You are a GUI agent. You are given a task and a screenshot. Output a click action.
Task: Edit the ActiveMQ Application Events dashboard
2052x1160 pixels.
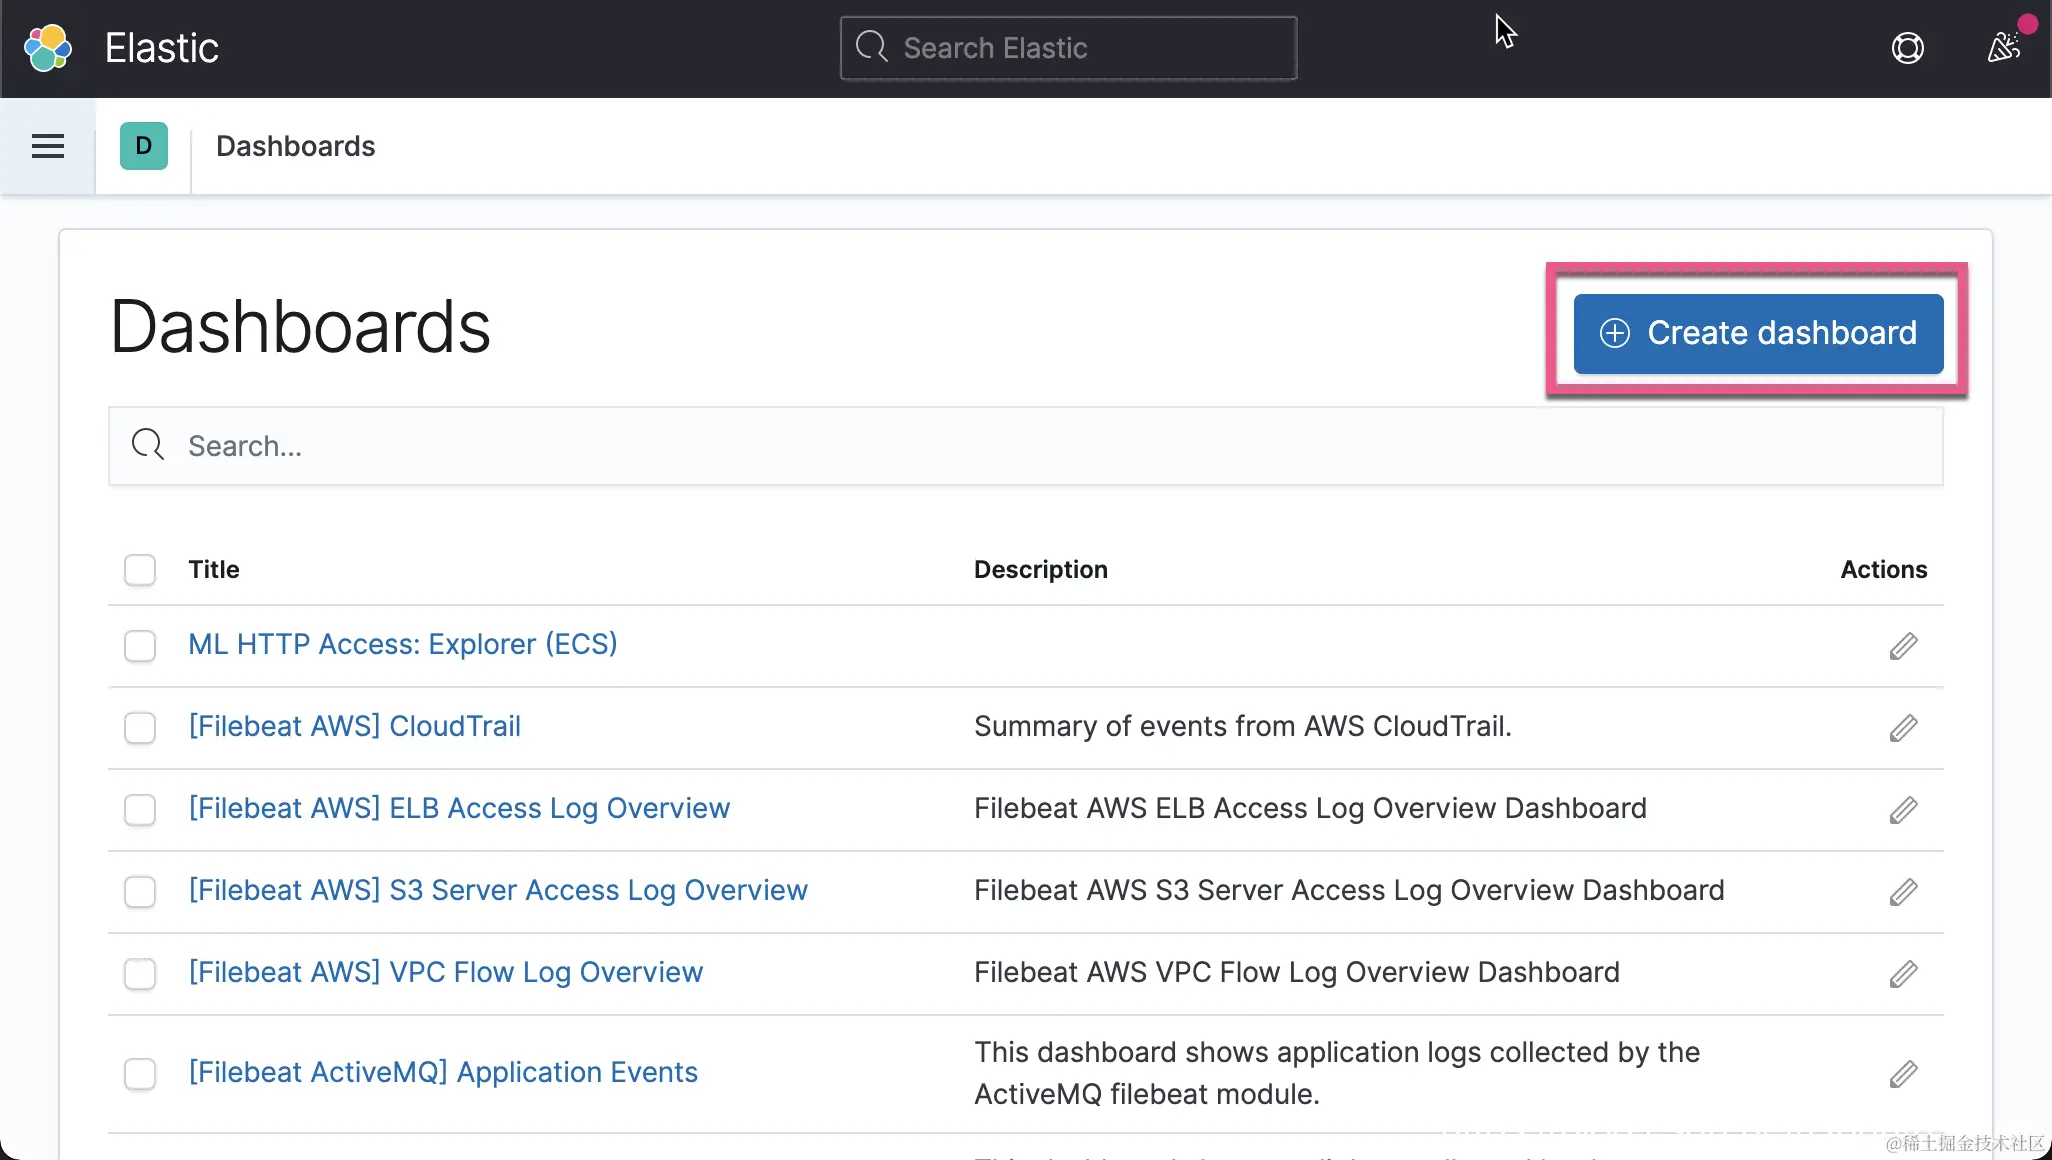coord(1903,1074)
